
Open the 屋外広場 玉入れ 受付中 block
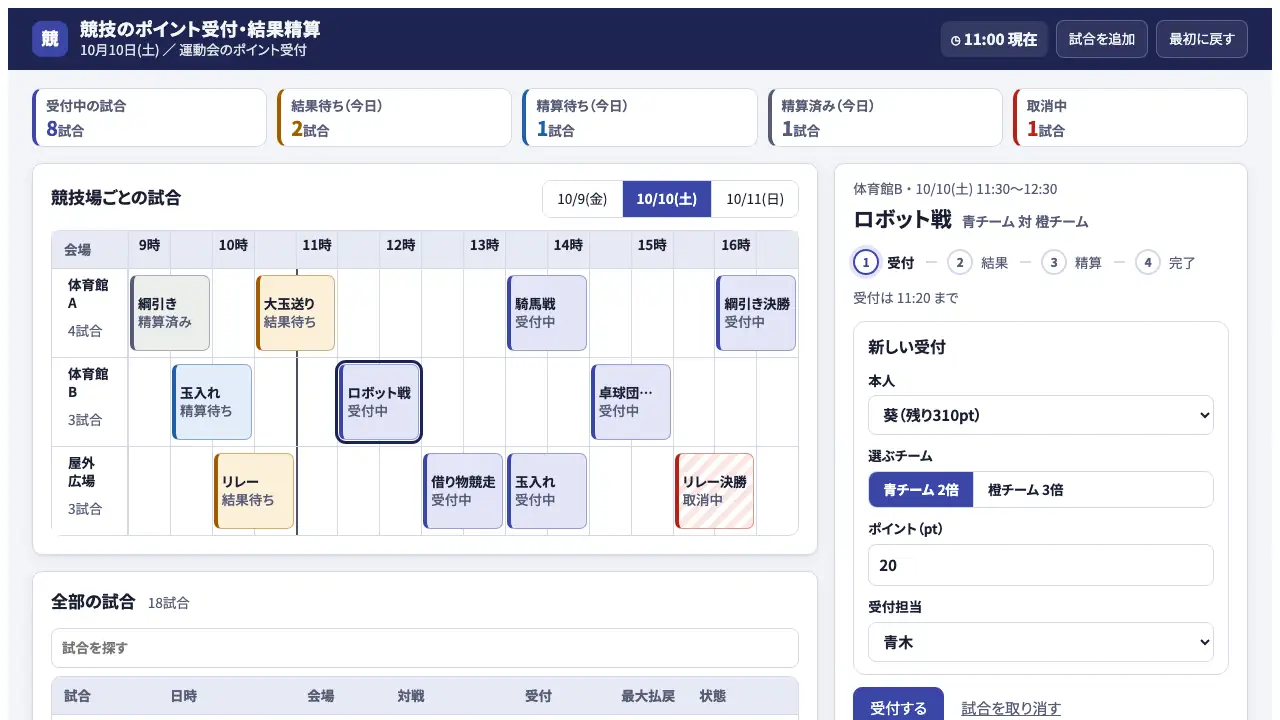click(x=547, y=491)
